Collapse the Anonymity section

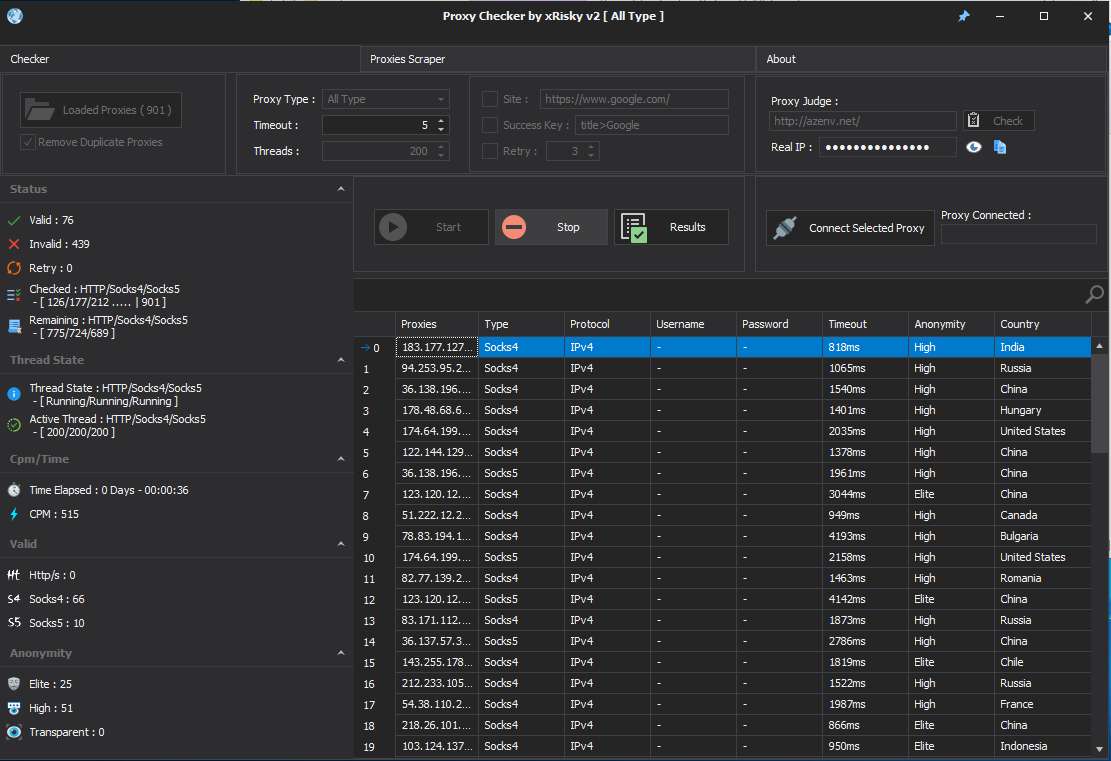341,653
